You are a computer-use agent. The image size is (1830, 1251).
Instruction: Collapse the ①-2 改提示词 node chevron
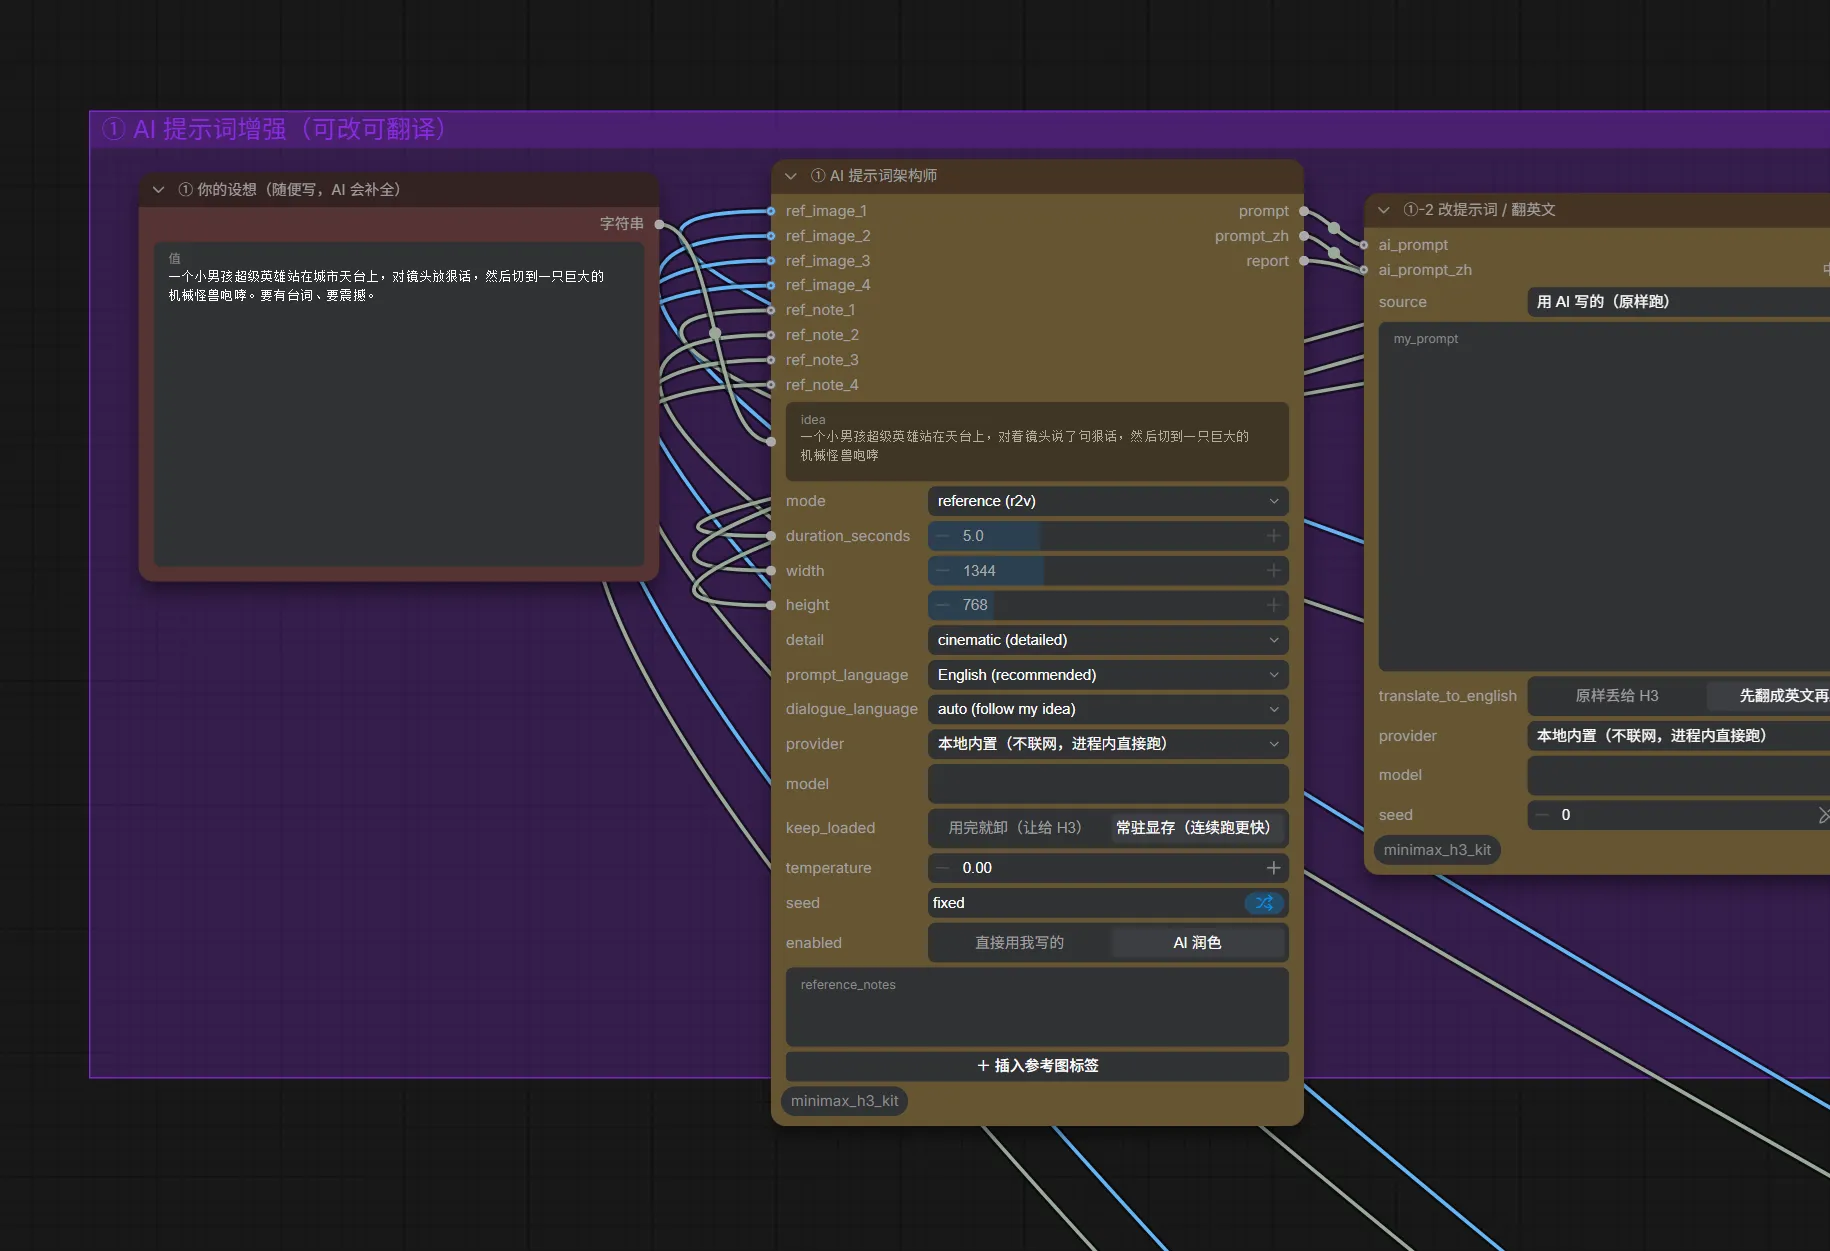1384,210
